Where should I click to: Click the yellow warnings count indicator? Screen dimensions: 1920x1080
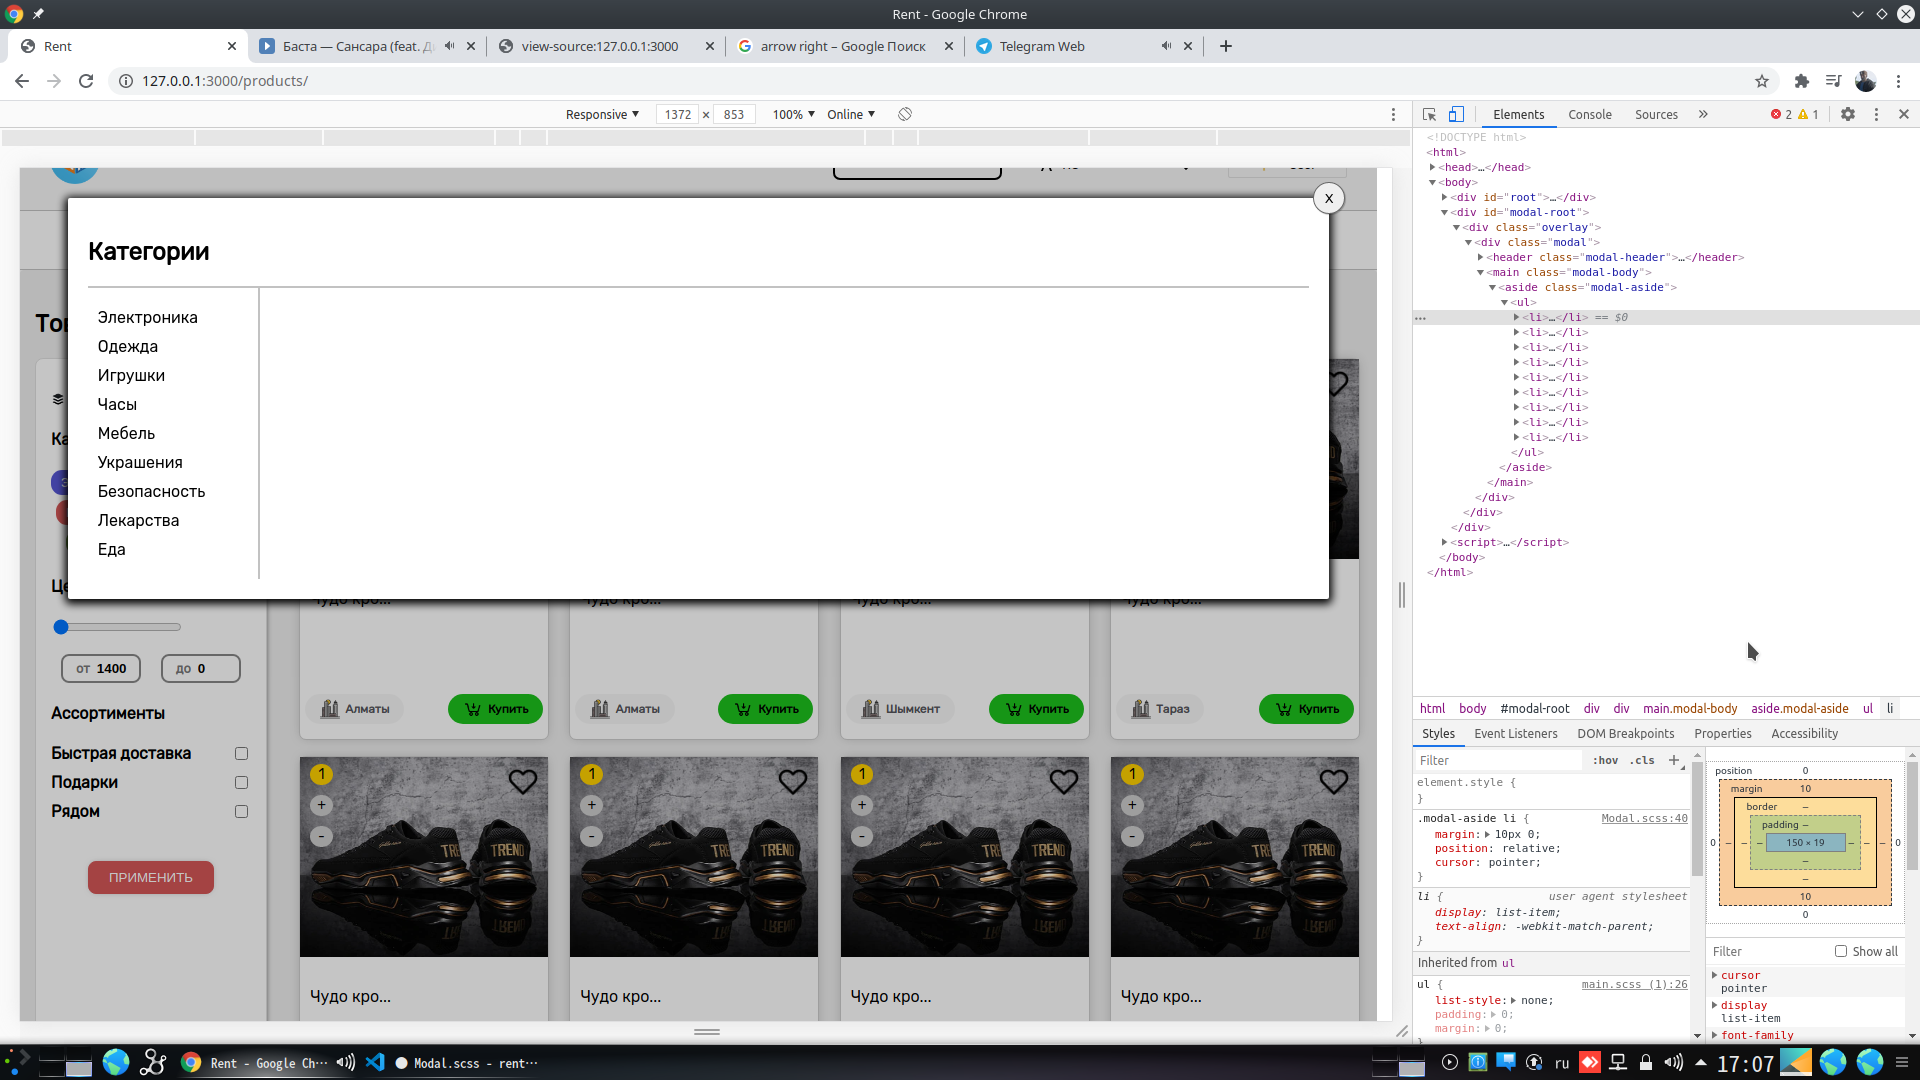(x=1808, y=114)
